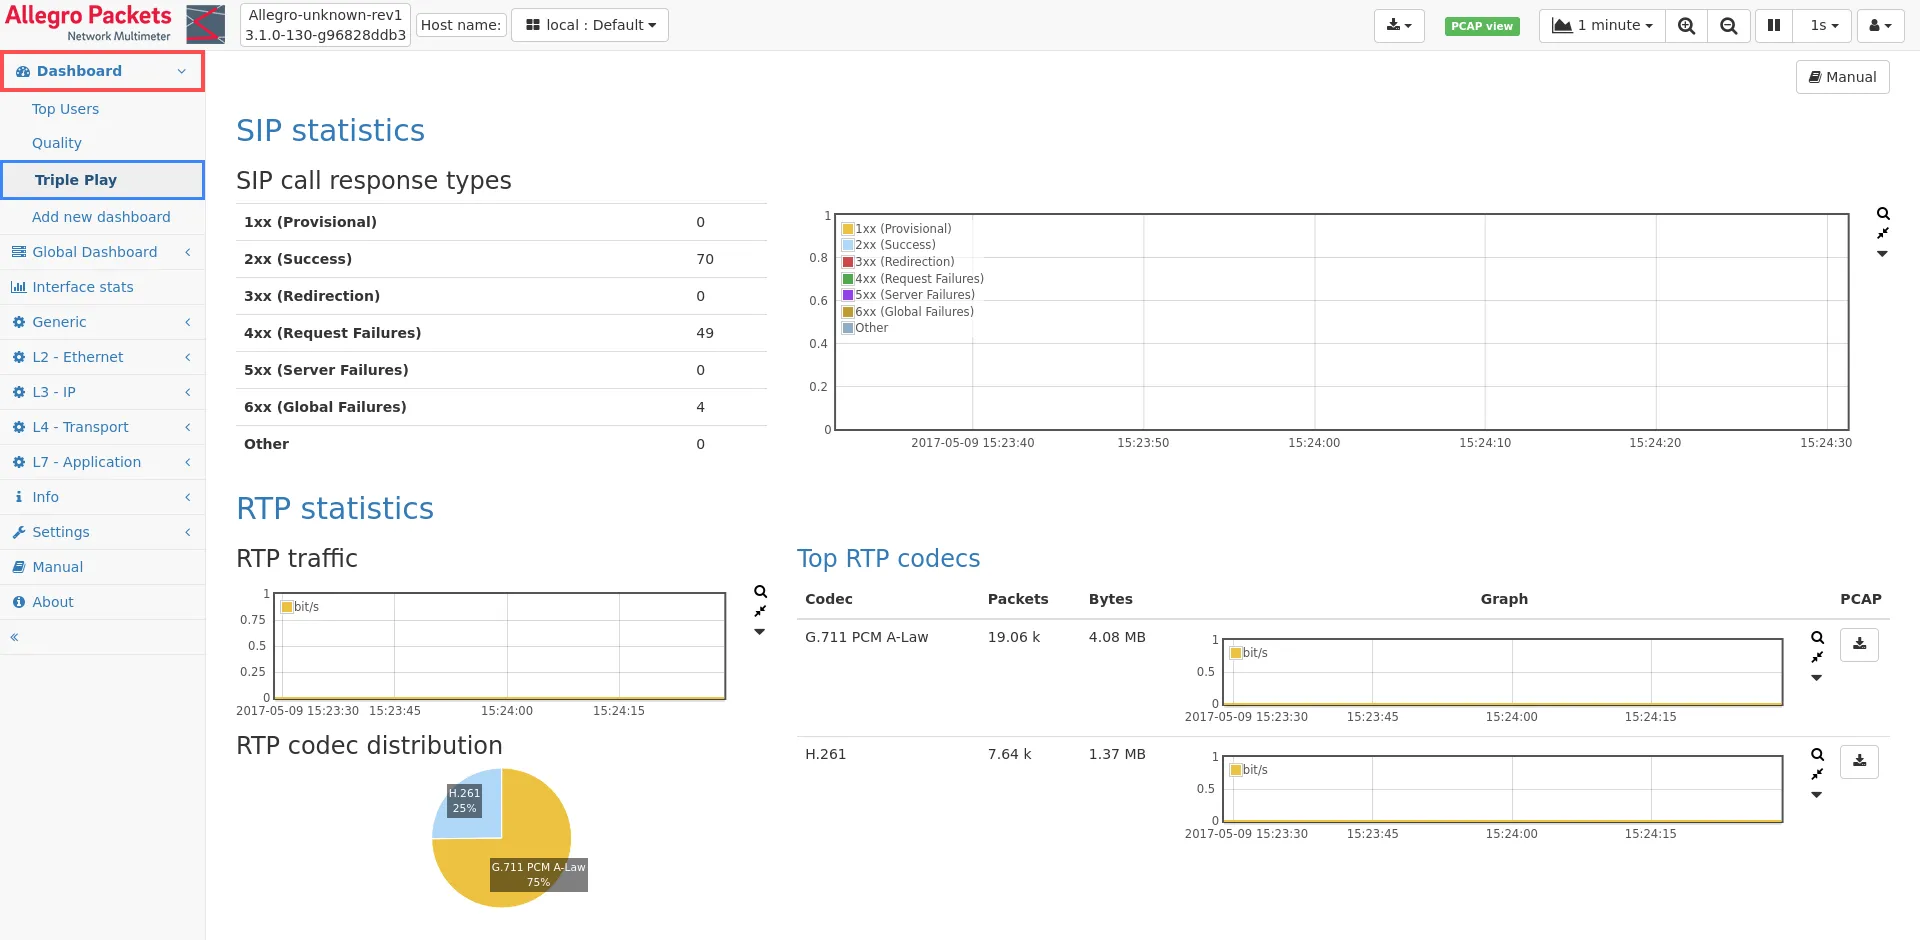Click magnifier icon beside SIP response graph
This screenshot has height=940, width=1920.
(x=1883, y=214)
